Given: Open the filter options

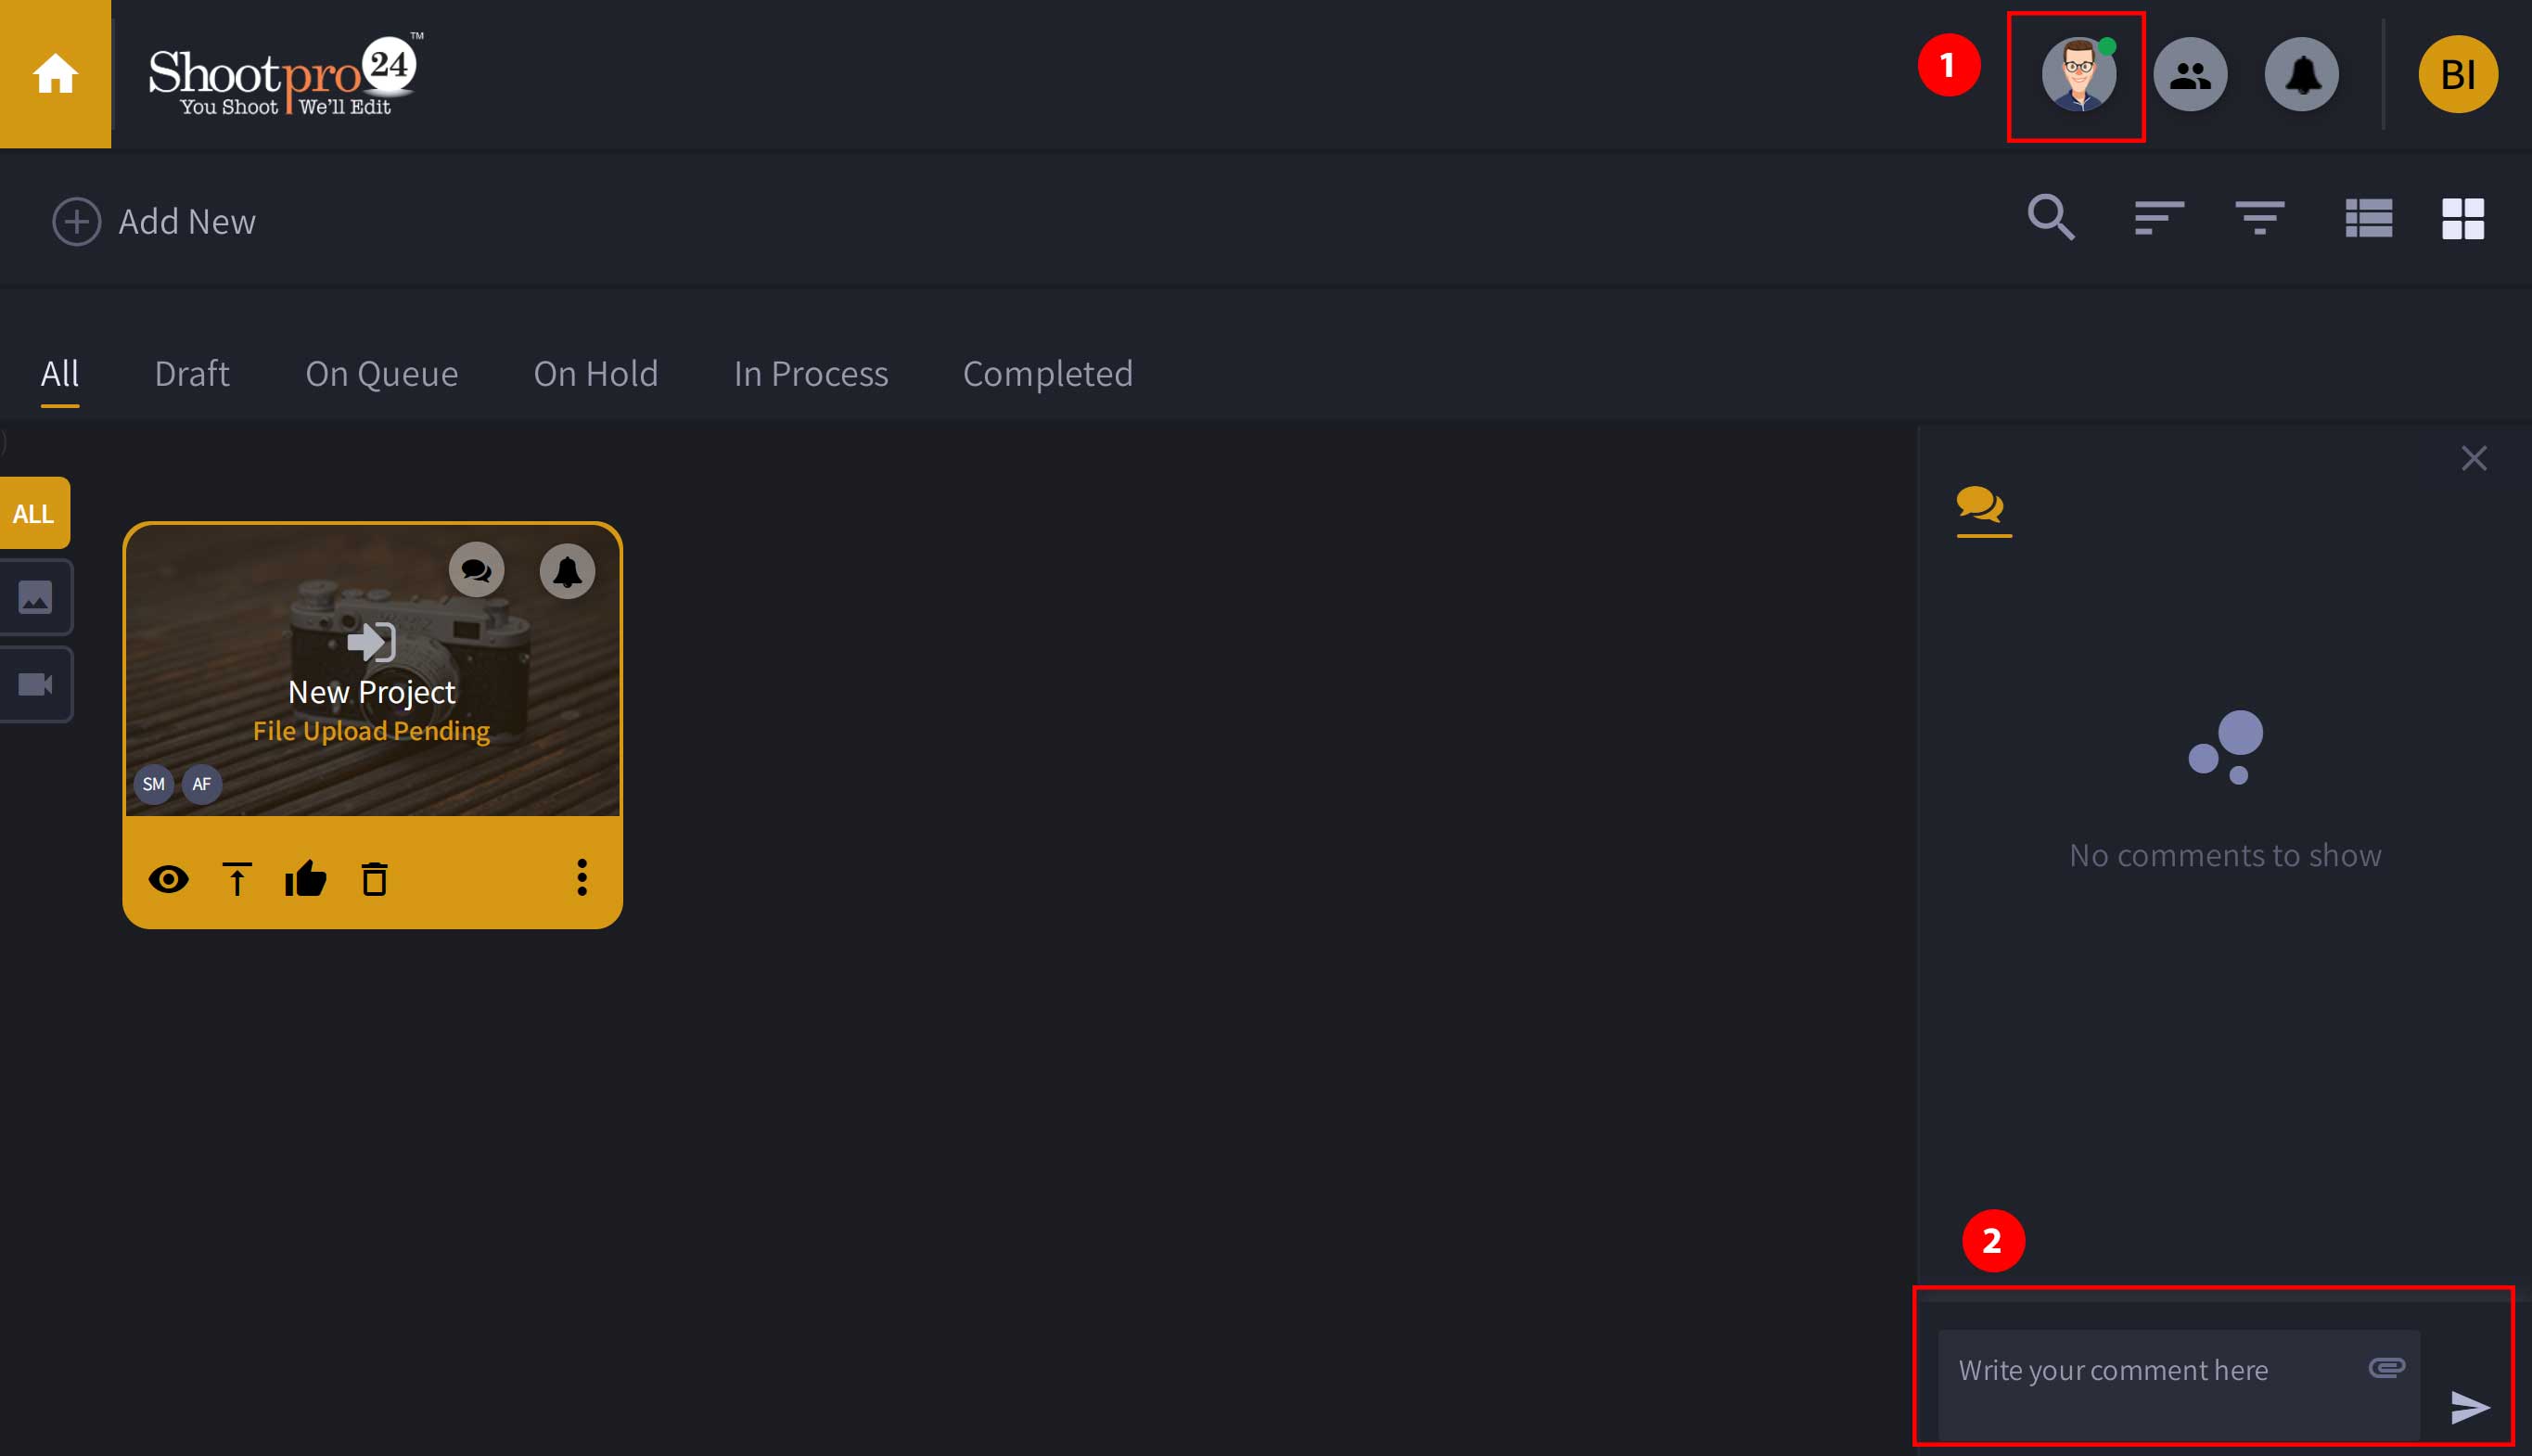Looking at the screenshot, I should click(x=2261, y=219).
